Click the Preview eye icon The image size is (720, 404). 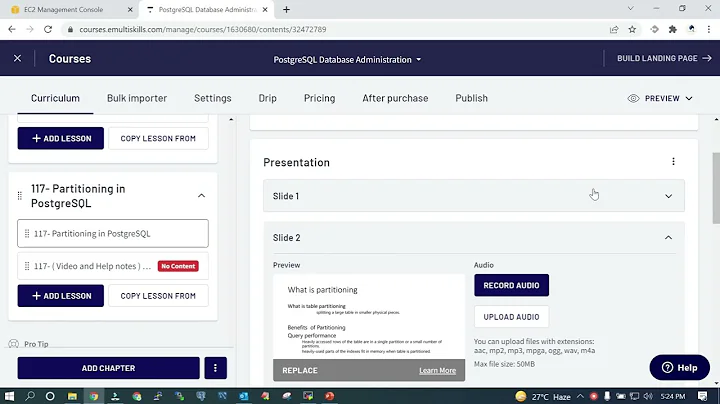pos(633,98)
